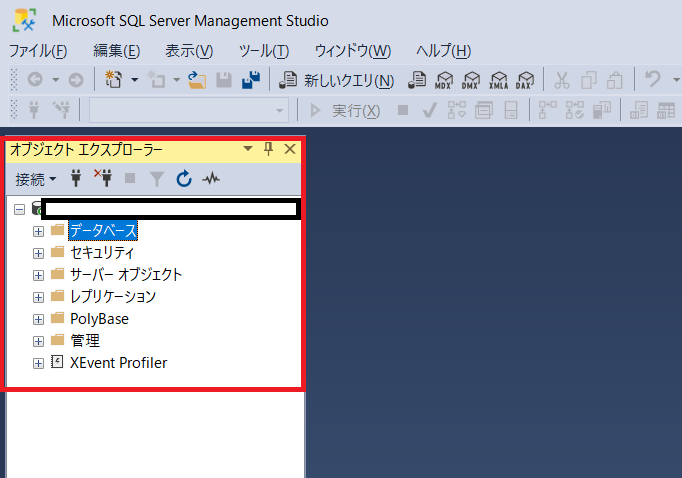Open the New Project dropdown arrow
The image size is (682, 478).
134,80
